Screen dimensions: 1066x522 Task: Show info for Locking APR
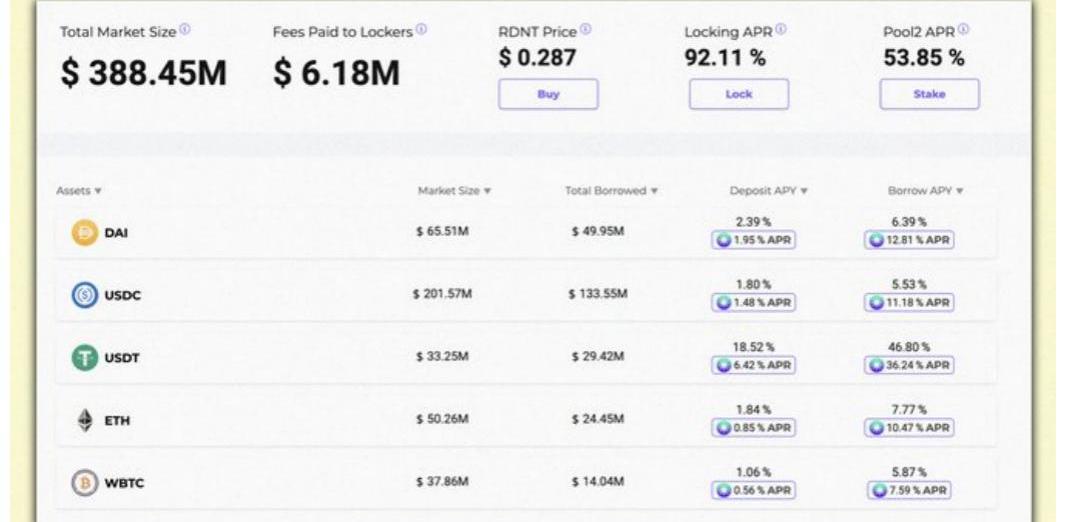click(x=780, y=31)
